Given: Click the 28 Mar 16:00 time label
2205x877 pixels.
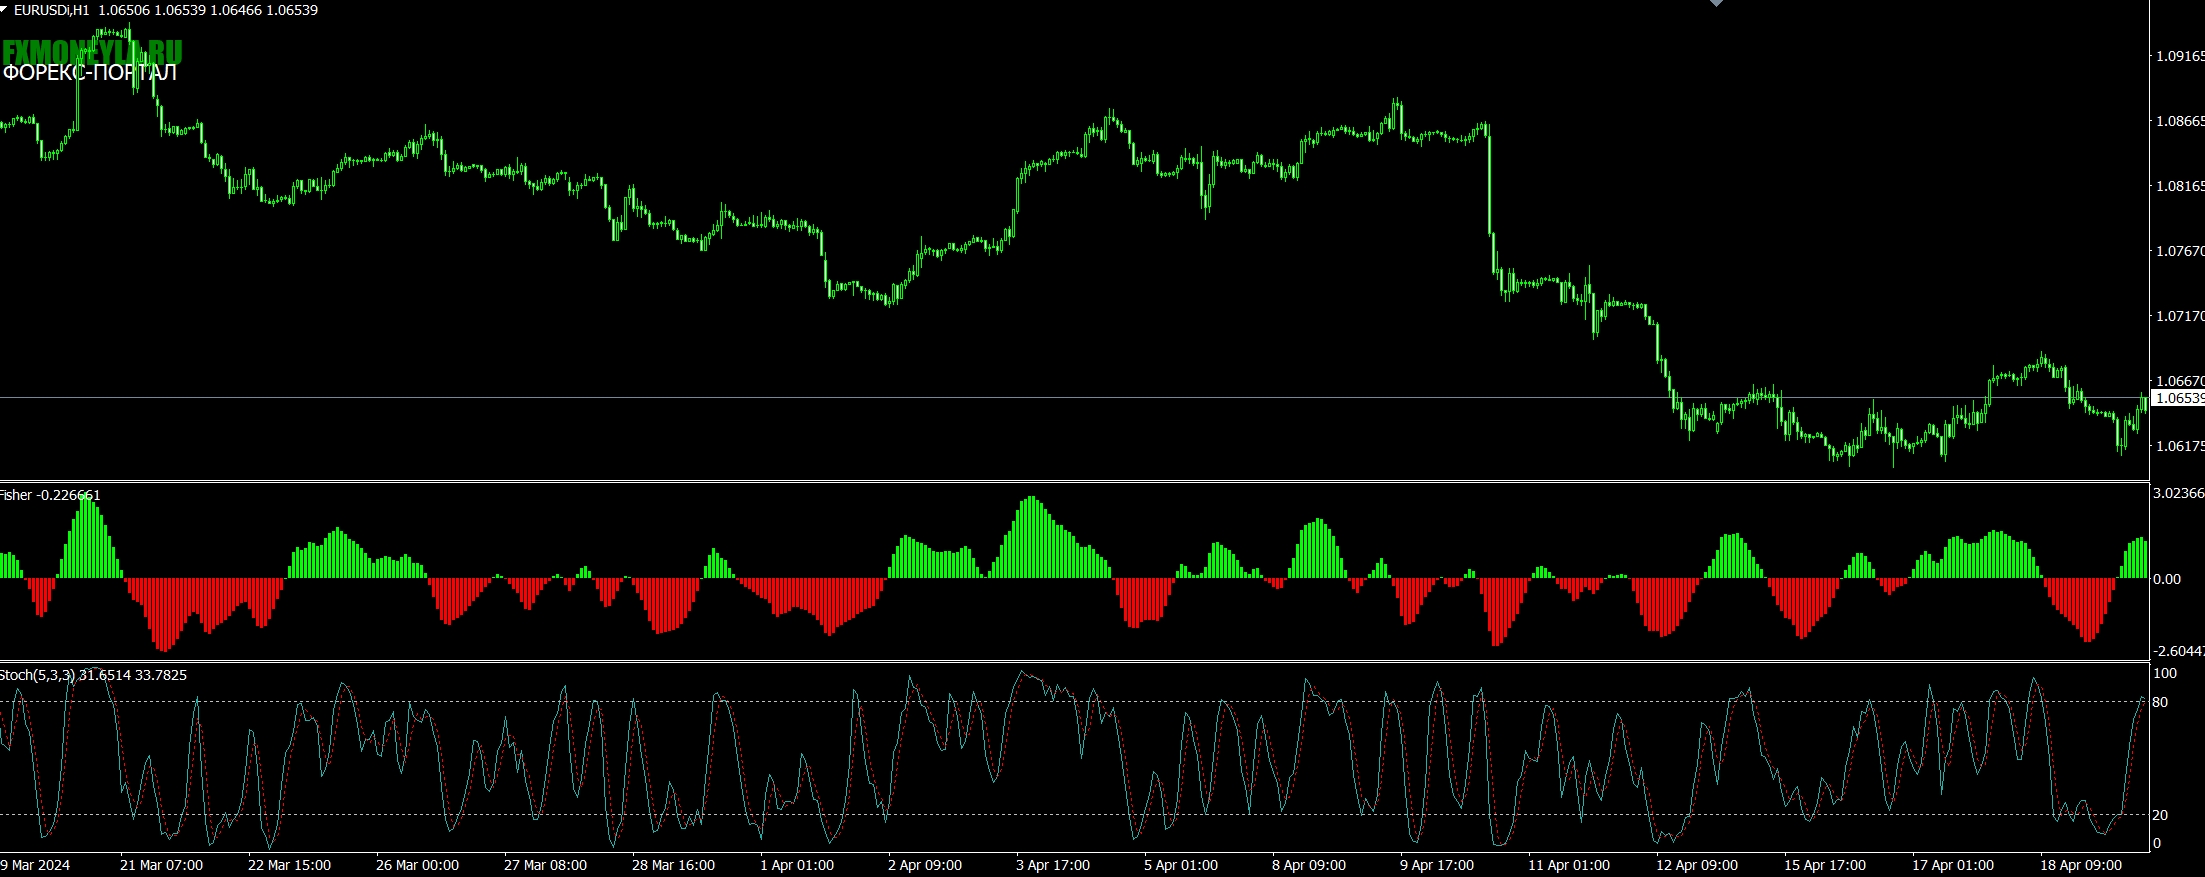Looking at the screenshot, I should point(673,865).
